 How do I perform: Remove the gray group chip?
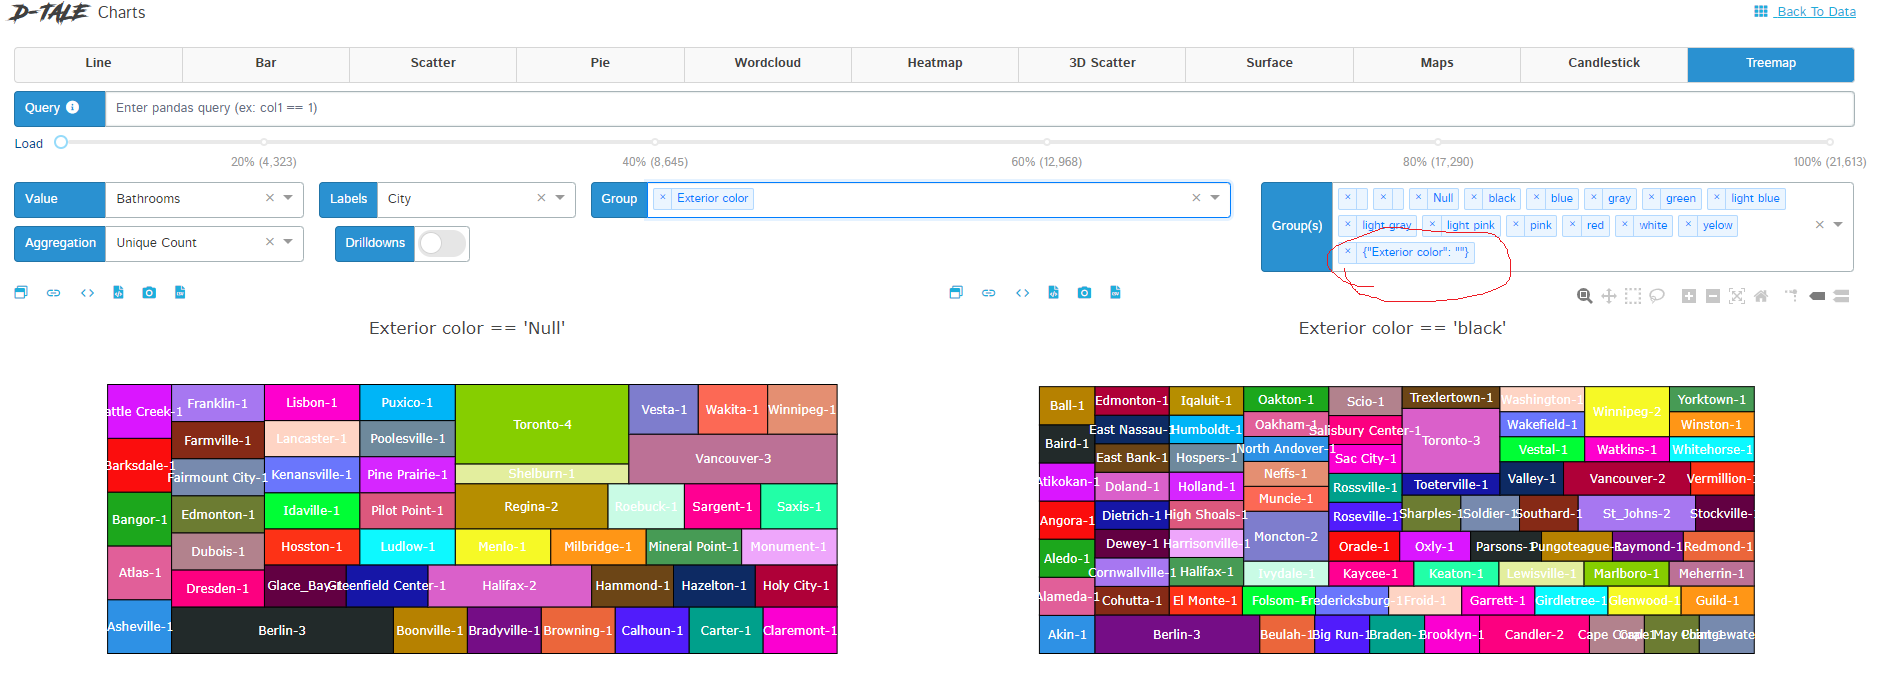pyautogui.click(x=1594, y=198)
